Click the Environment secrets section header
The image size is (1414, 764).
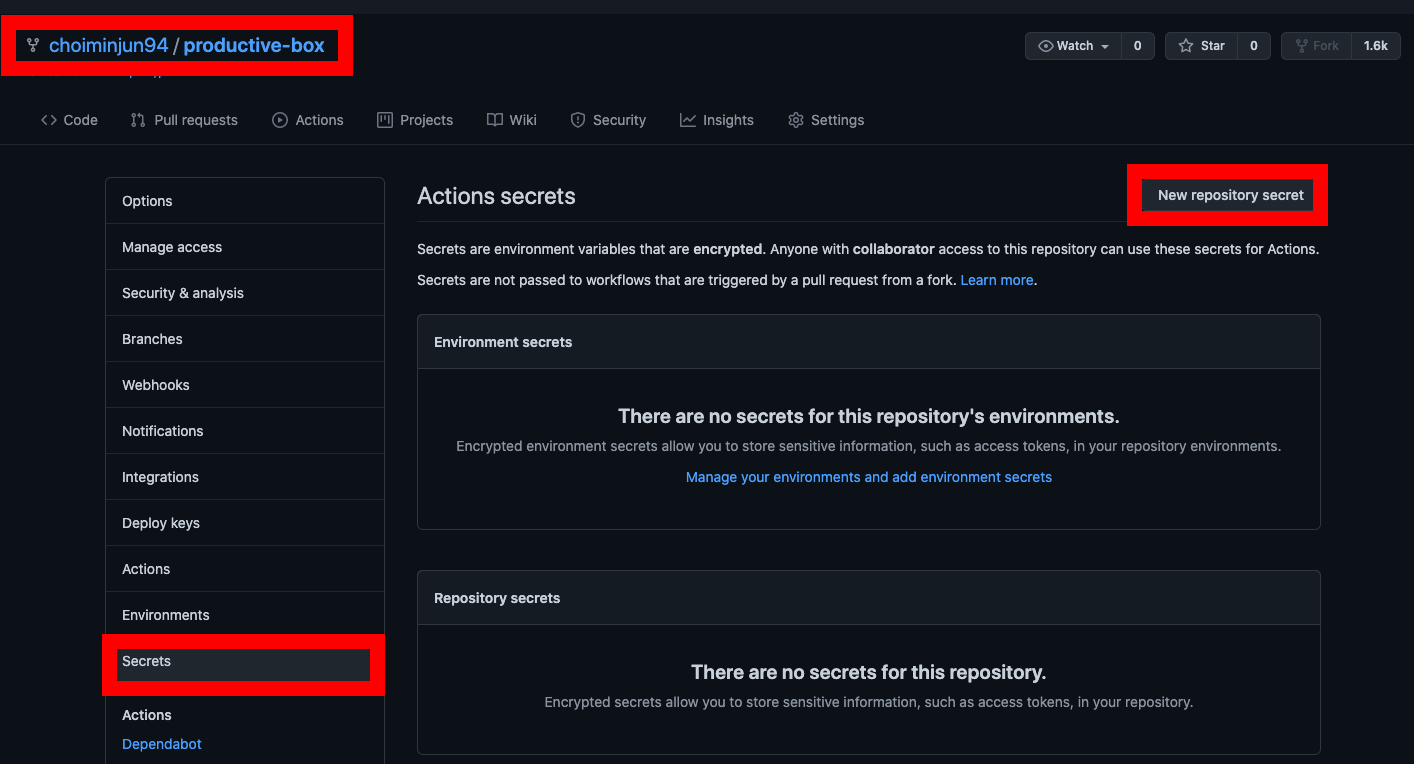pos(869,342)
